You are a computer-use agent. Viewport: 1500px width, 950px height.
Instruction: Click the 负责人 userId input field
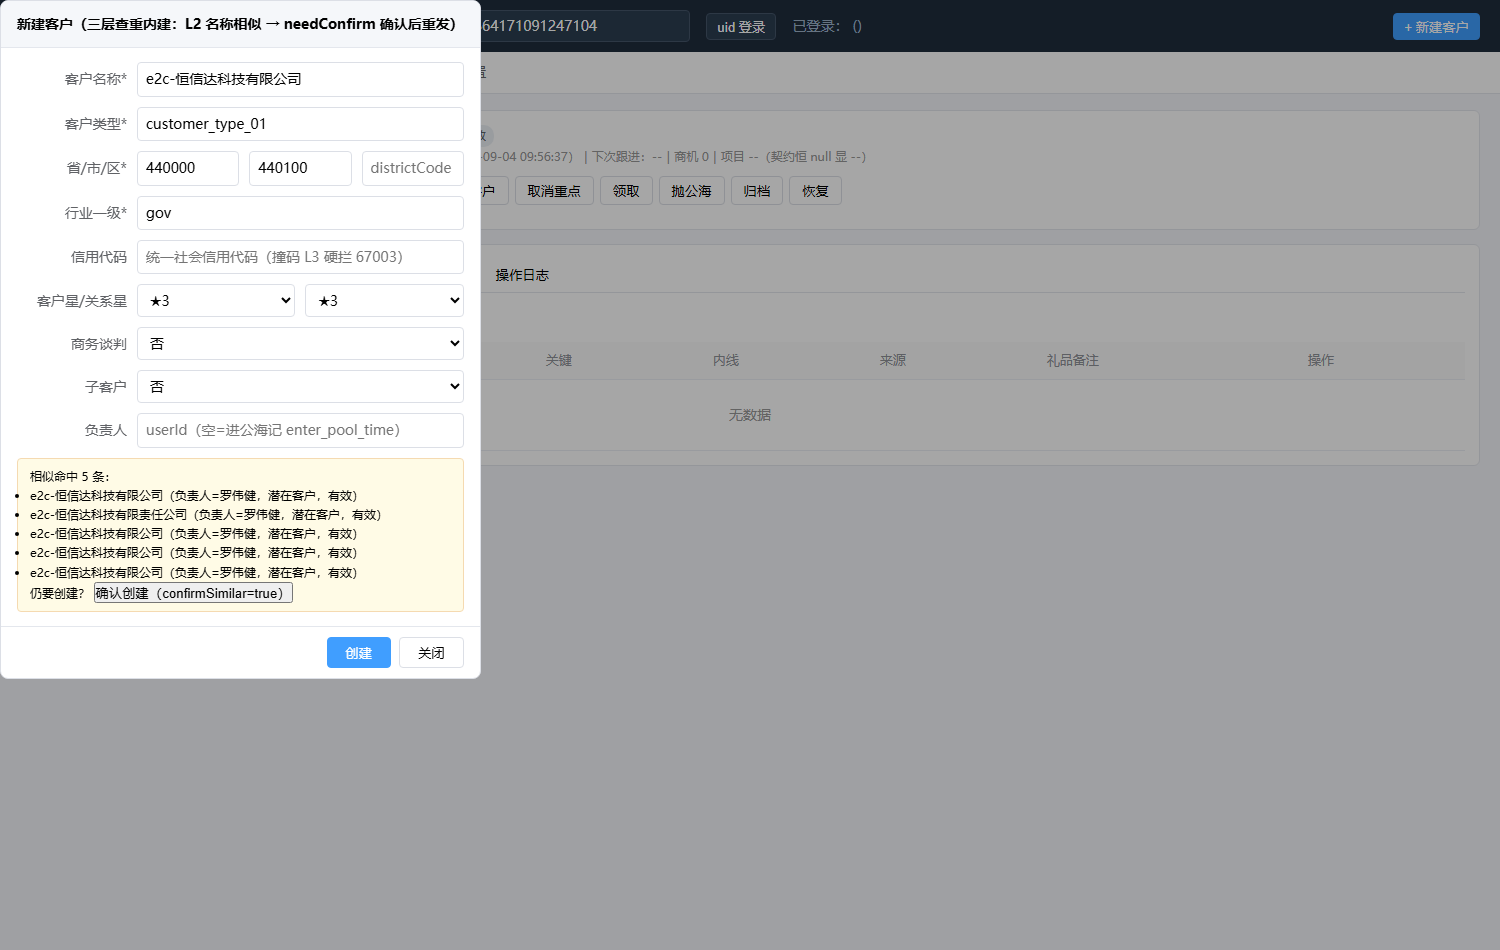pyautogui.click(x=300, y=430)
